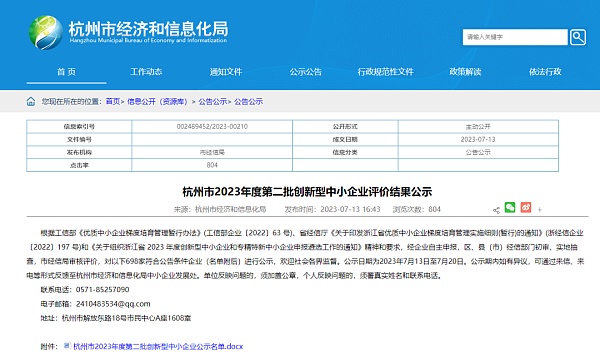Share via Weibo icon
This screenshot has height=361, width=600.
pyautogui.click(x=526, y=207)
